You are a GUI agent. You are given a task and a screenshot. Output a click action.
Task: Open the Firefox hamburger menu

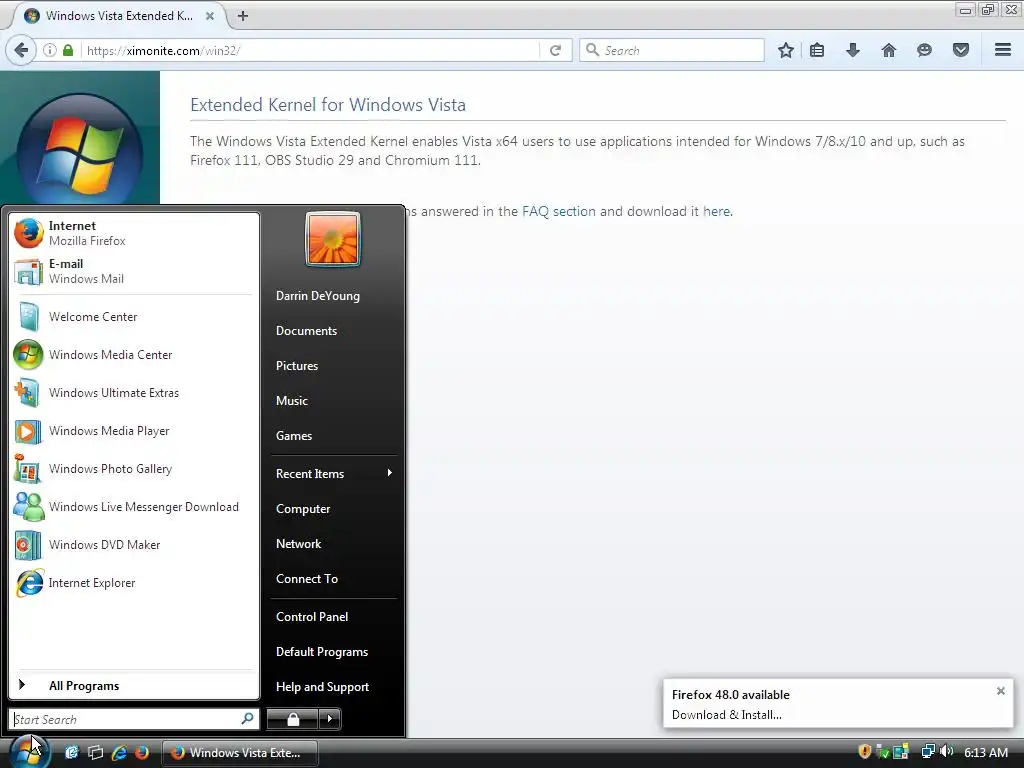point(1003,50)
